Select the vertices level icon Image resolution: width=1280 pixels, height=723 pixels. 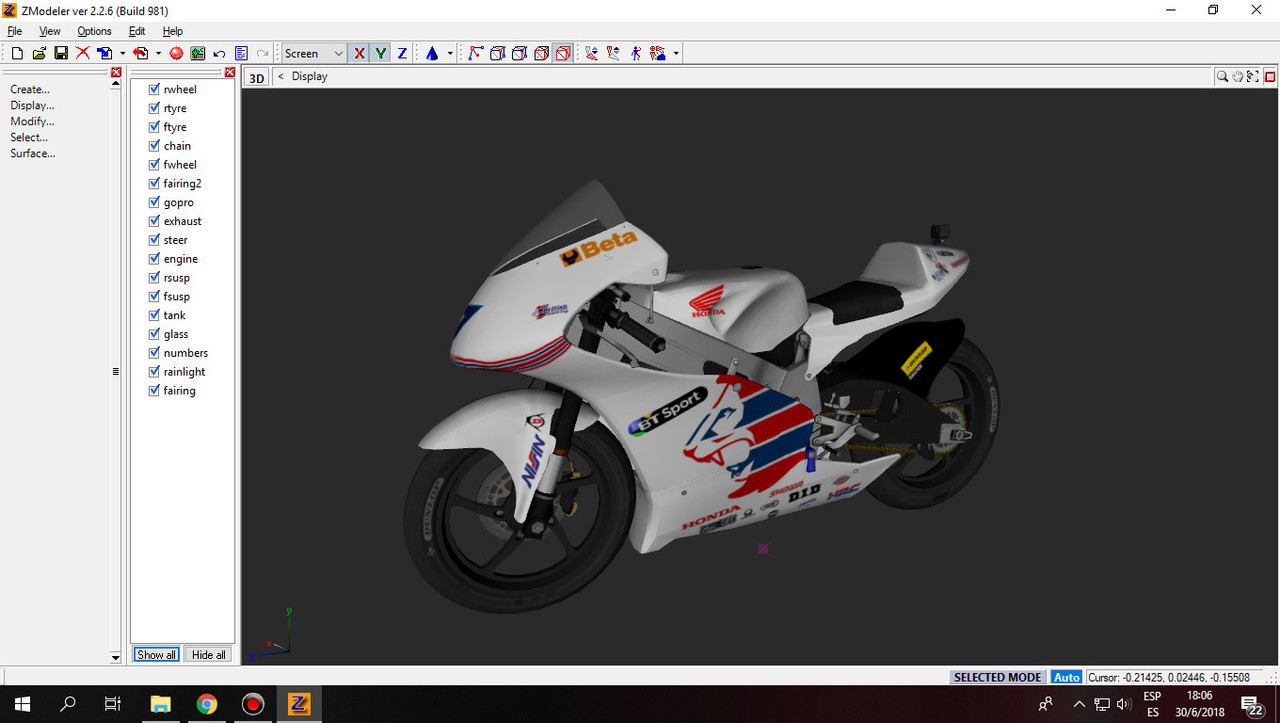[476, 53]
